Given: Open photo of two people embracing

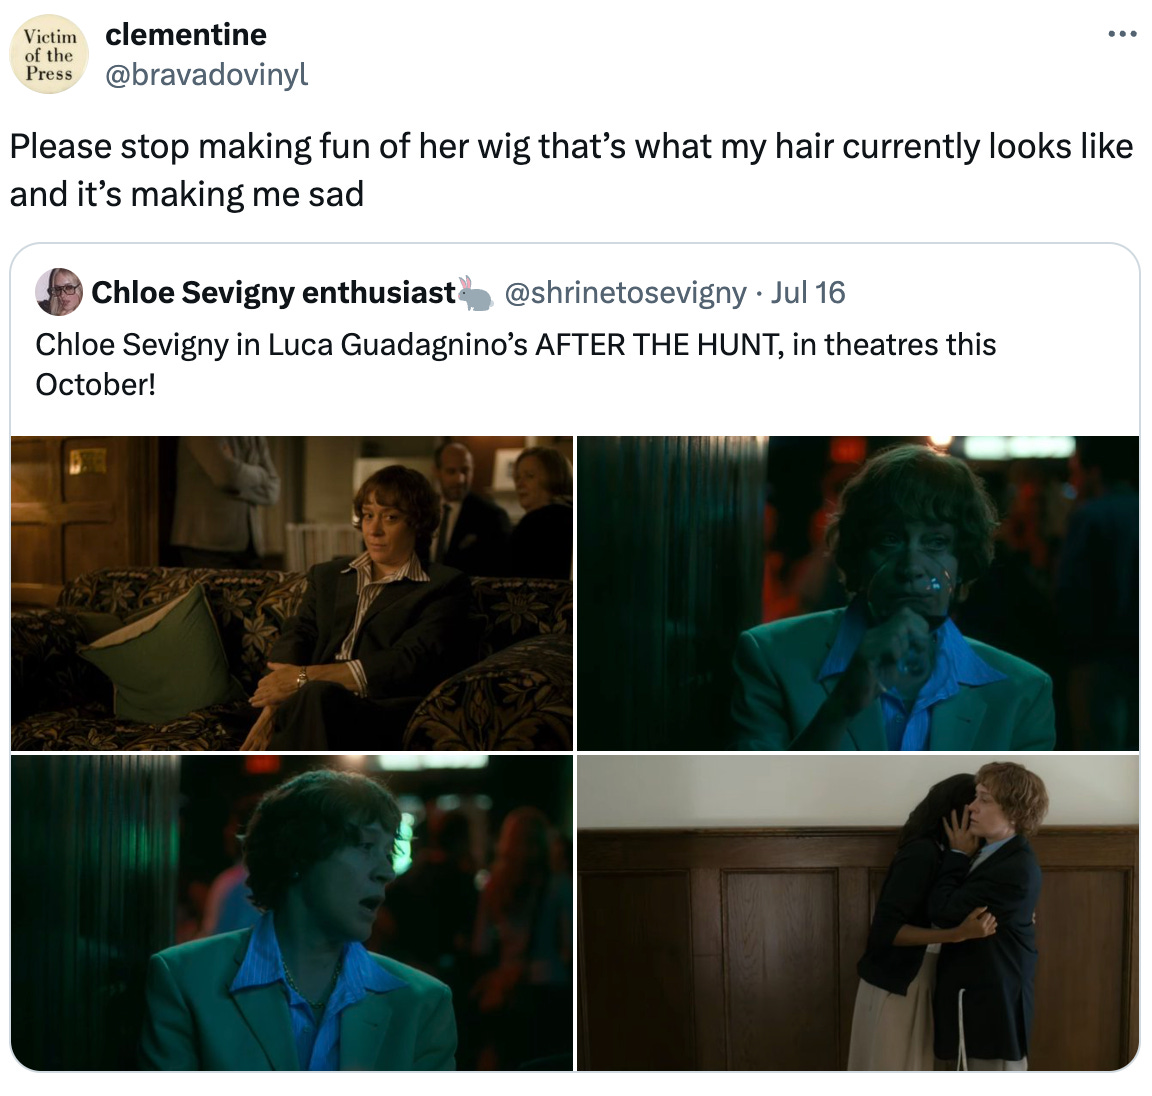Looking at the screenshot, I should click(857, 912).
